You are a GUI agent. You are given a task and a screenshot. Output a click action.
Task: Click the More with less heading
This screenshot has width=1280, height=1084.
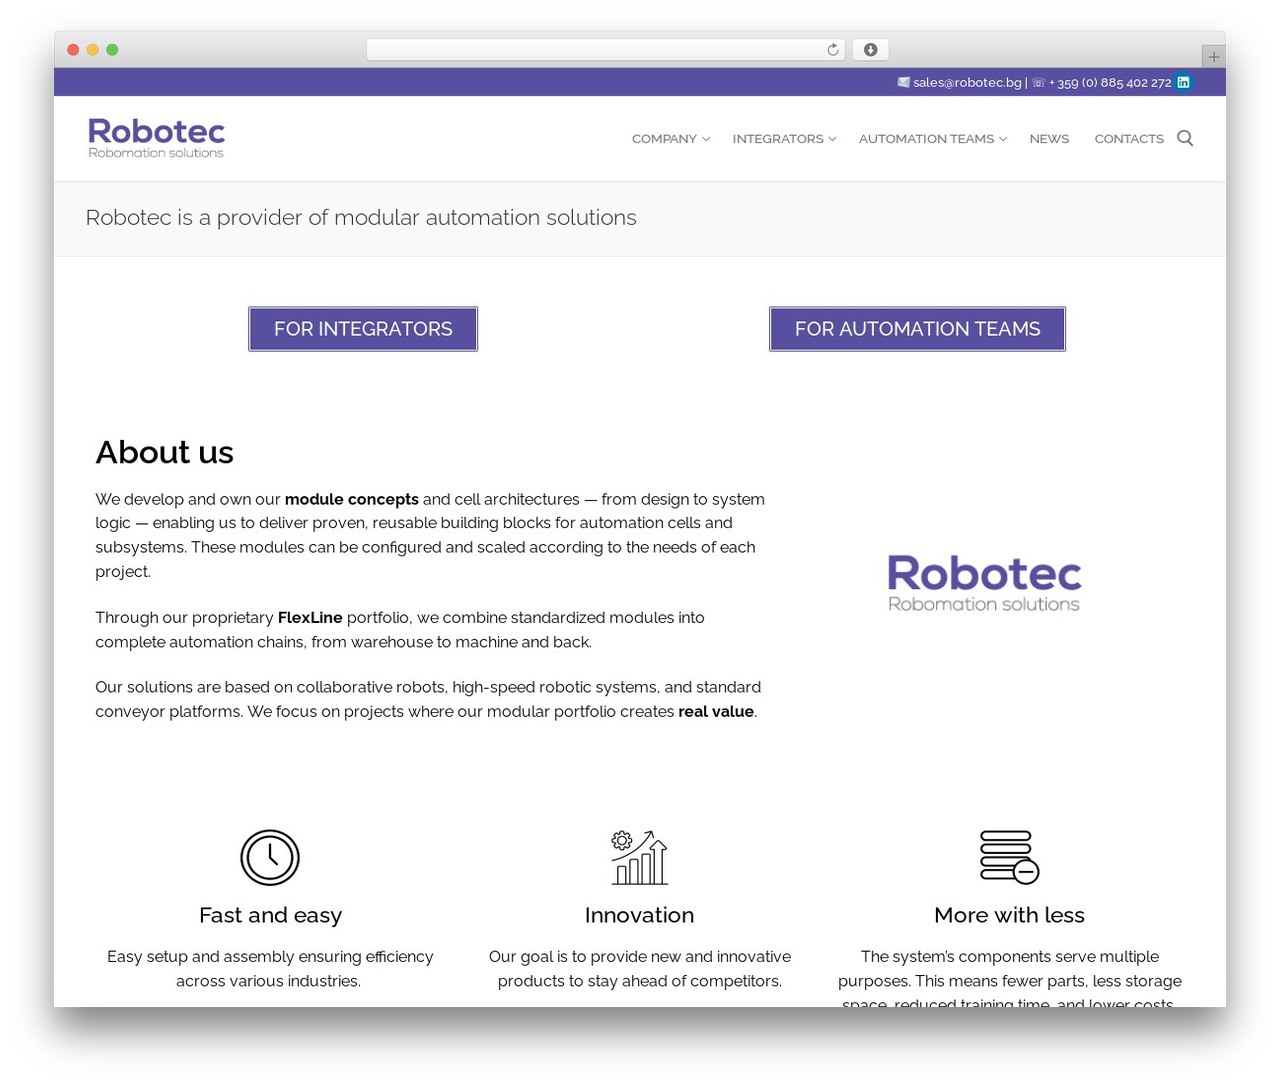[1009, 915]
